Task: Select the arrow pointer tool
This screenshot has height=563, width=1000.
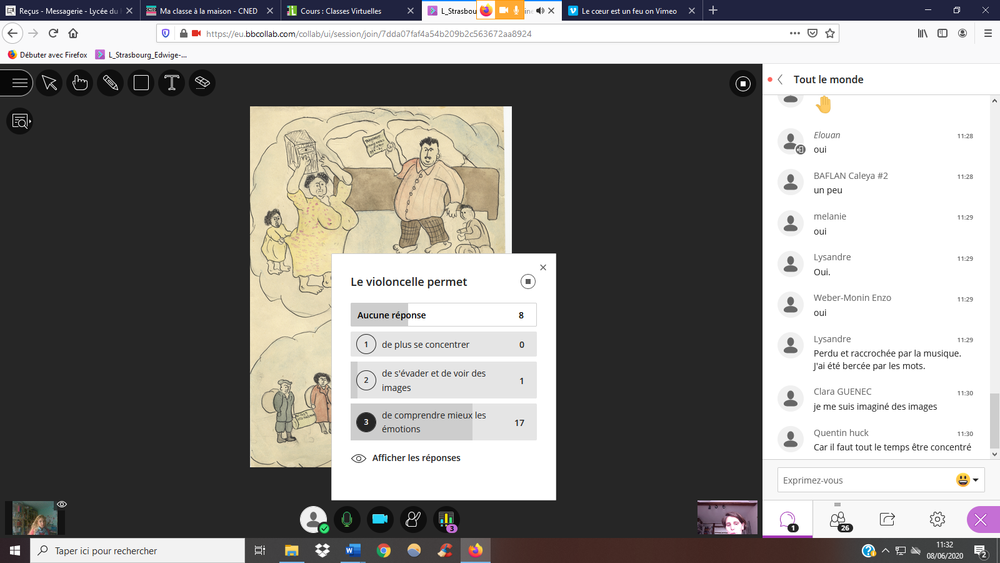Action: pyautogui.click(x=49, y=83)
